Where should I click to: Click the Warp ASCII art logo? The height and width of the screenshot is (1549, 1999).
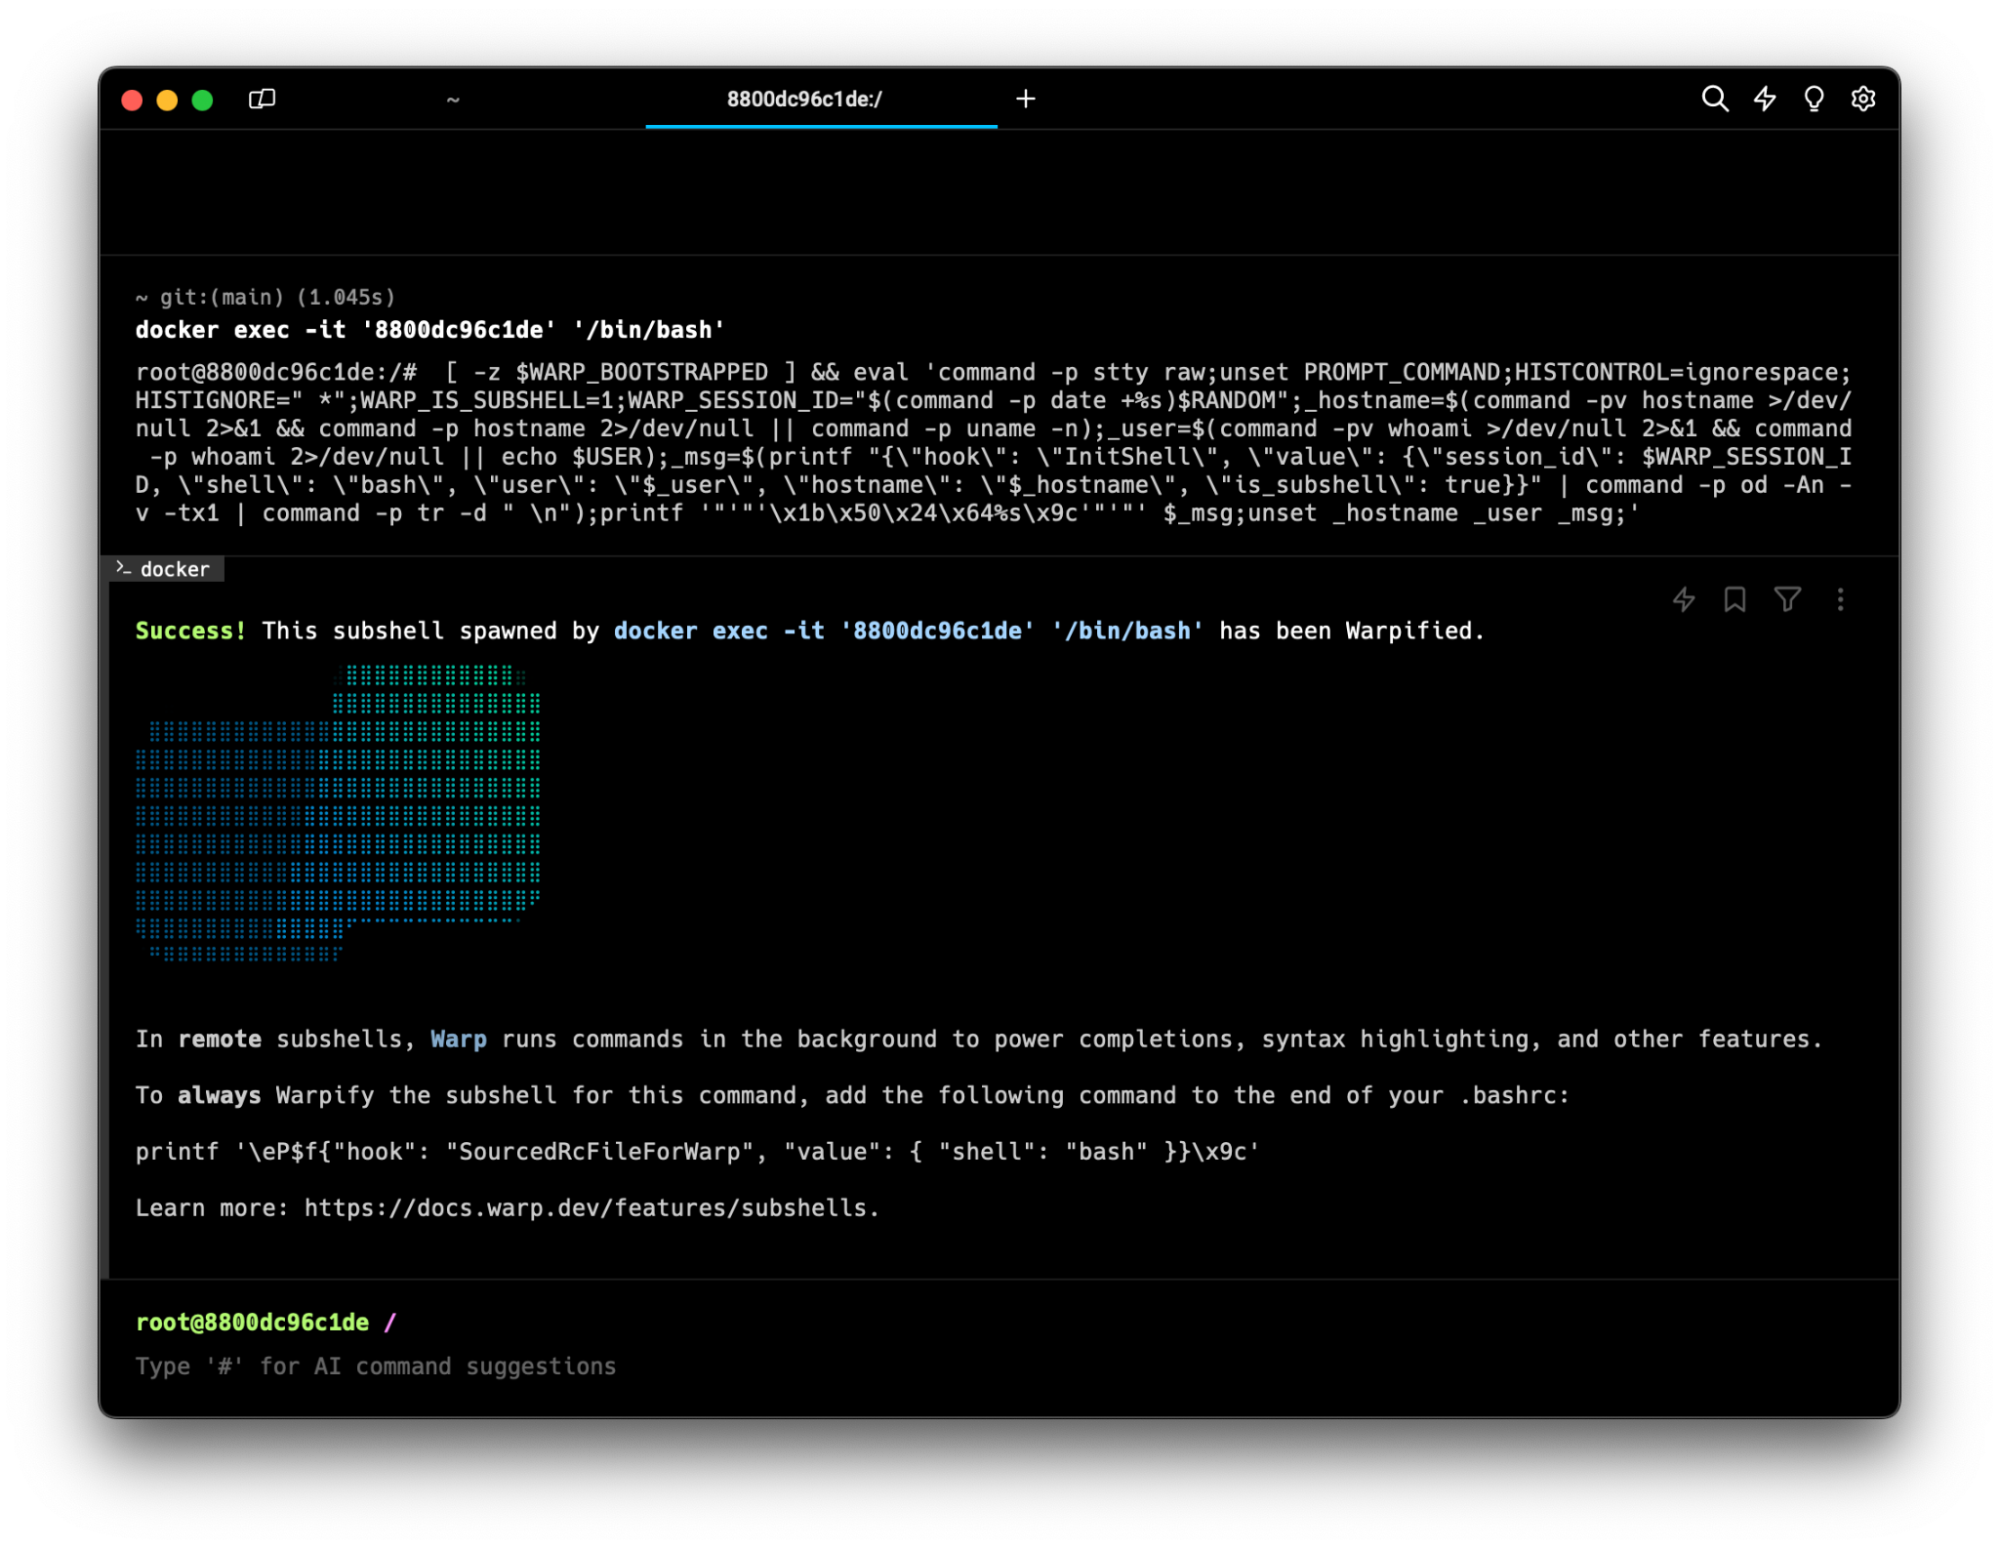(338, 812)
